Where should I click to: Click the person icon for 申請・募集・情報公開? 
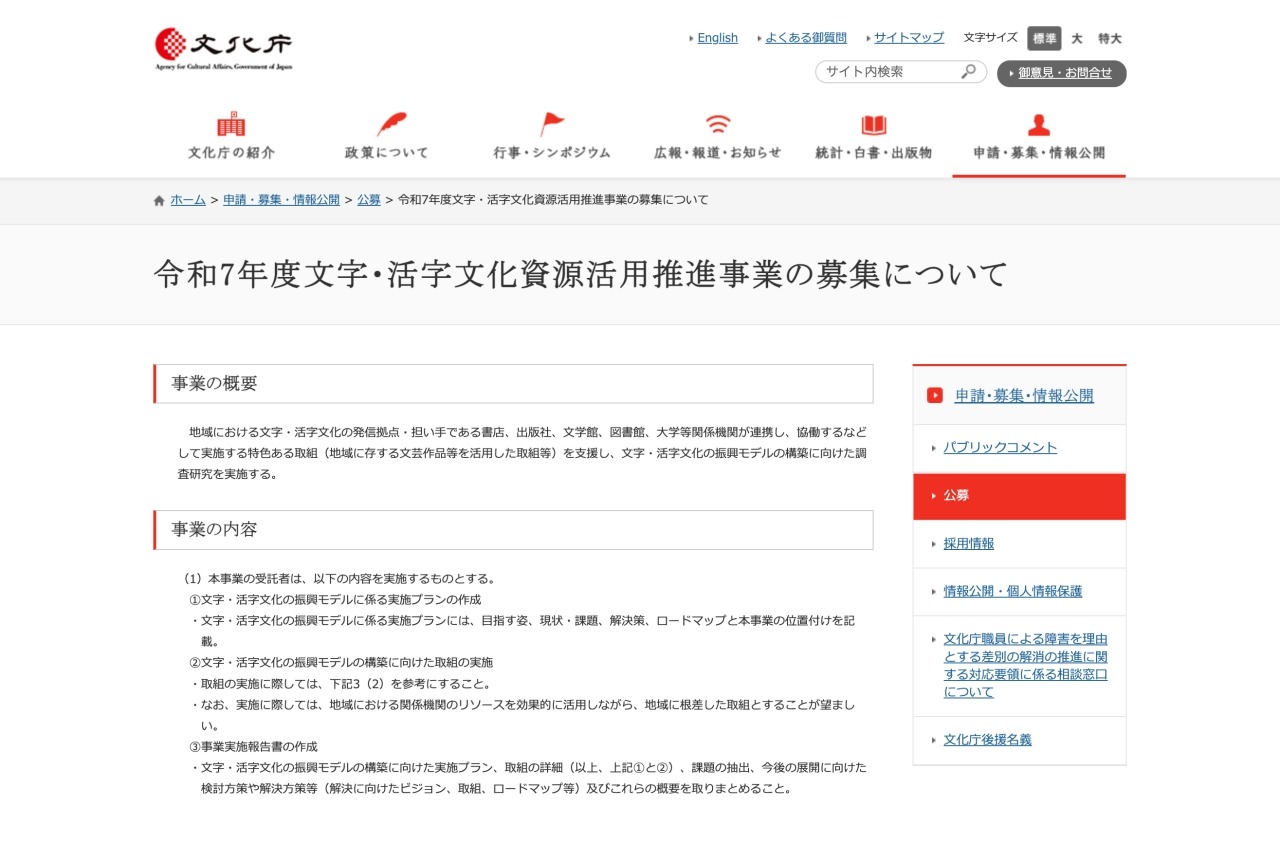click(1039, 125)
